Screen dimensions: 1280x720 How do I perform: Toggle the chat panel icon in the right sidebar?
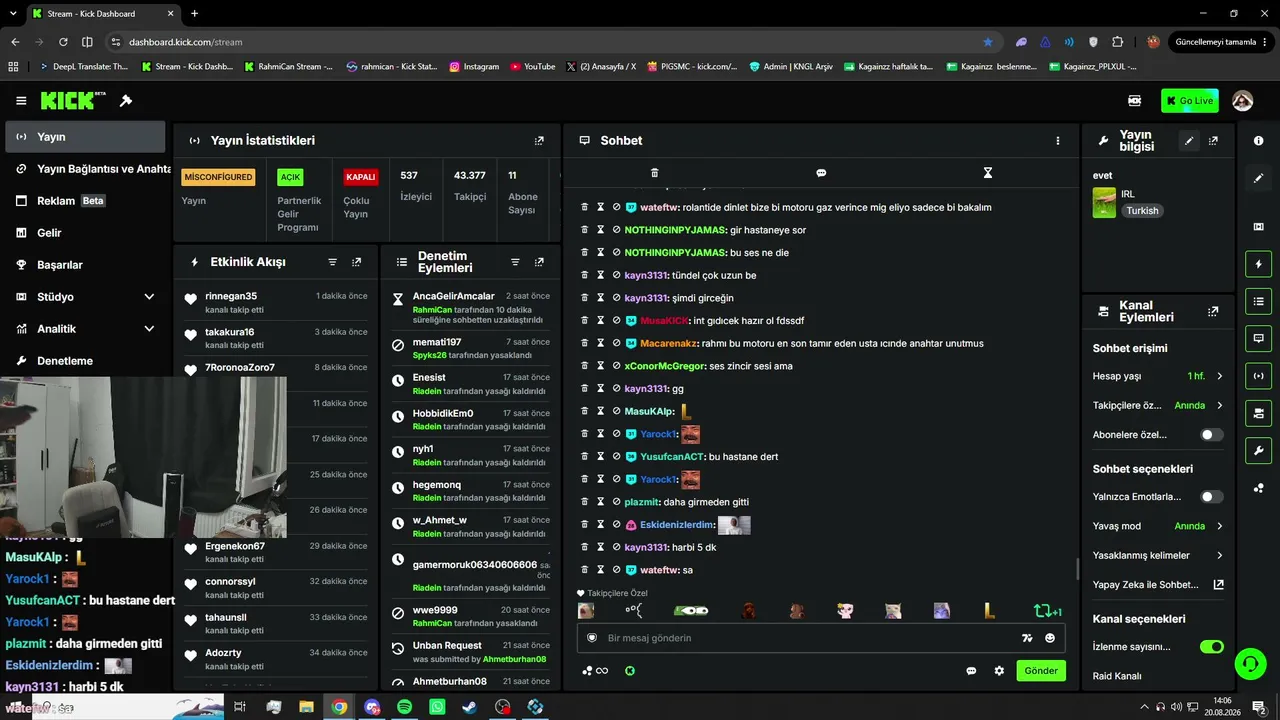coord(1258,338)
